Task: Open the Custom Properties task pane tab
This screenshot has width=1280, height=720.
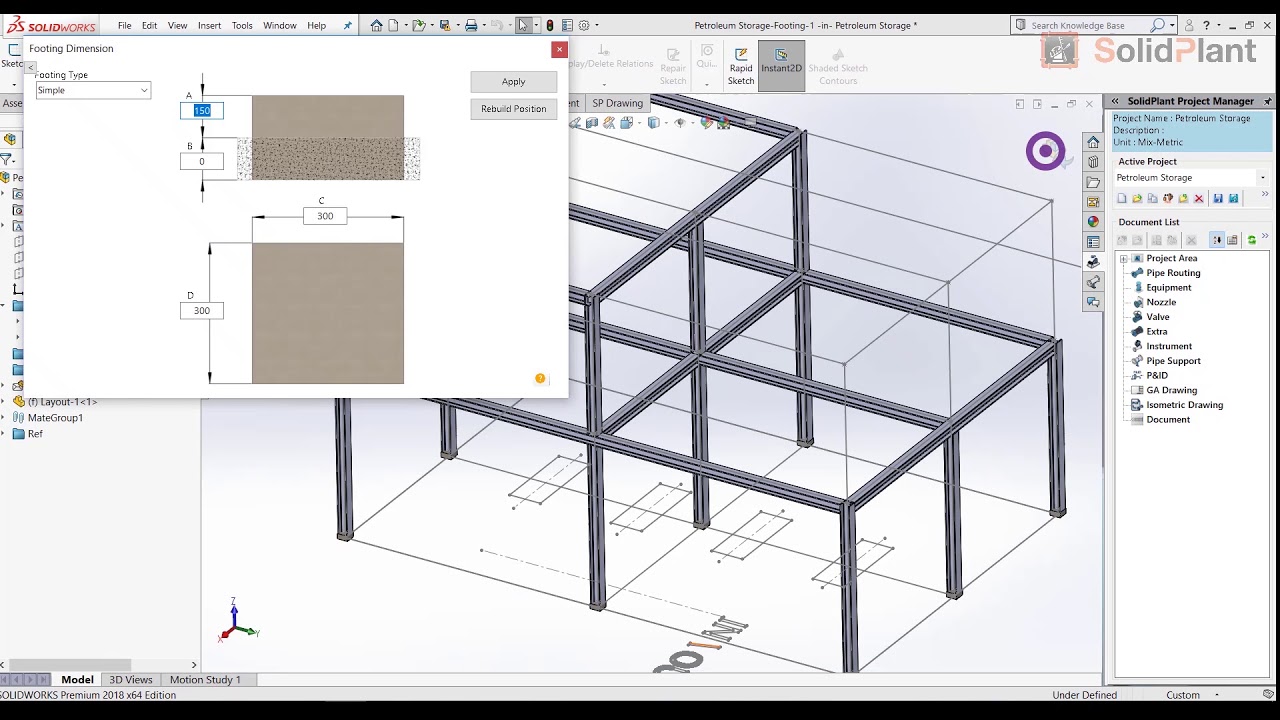Action: (x=1093, y=242)
